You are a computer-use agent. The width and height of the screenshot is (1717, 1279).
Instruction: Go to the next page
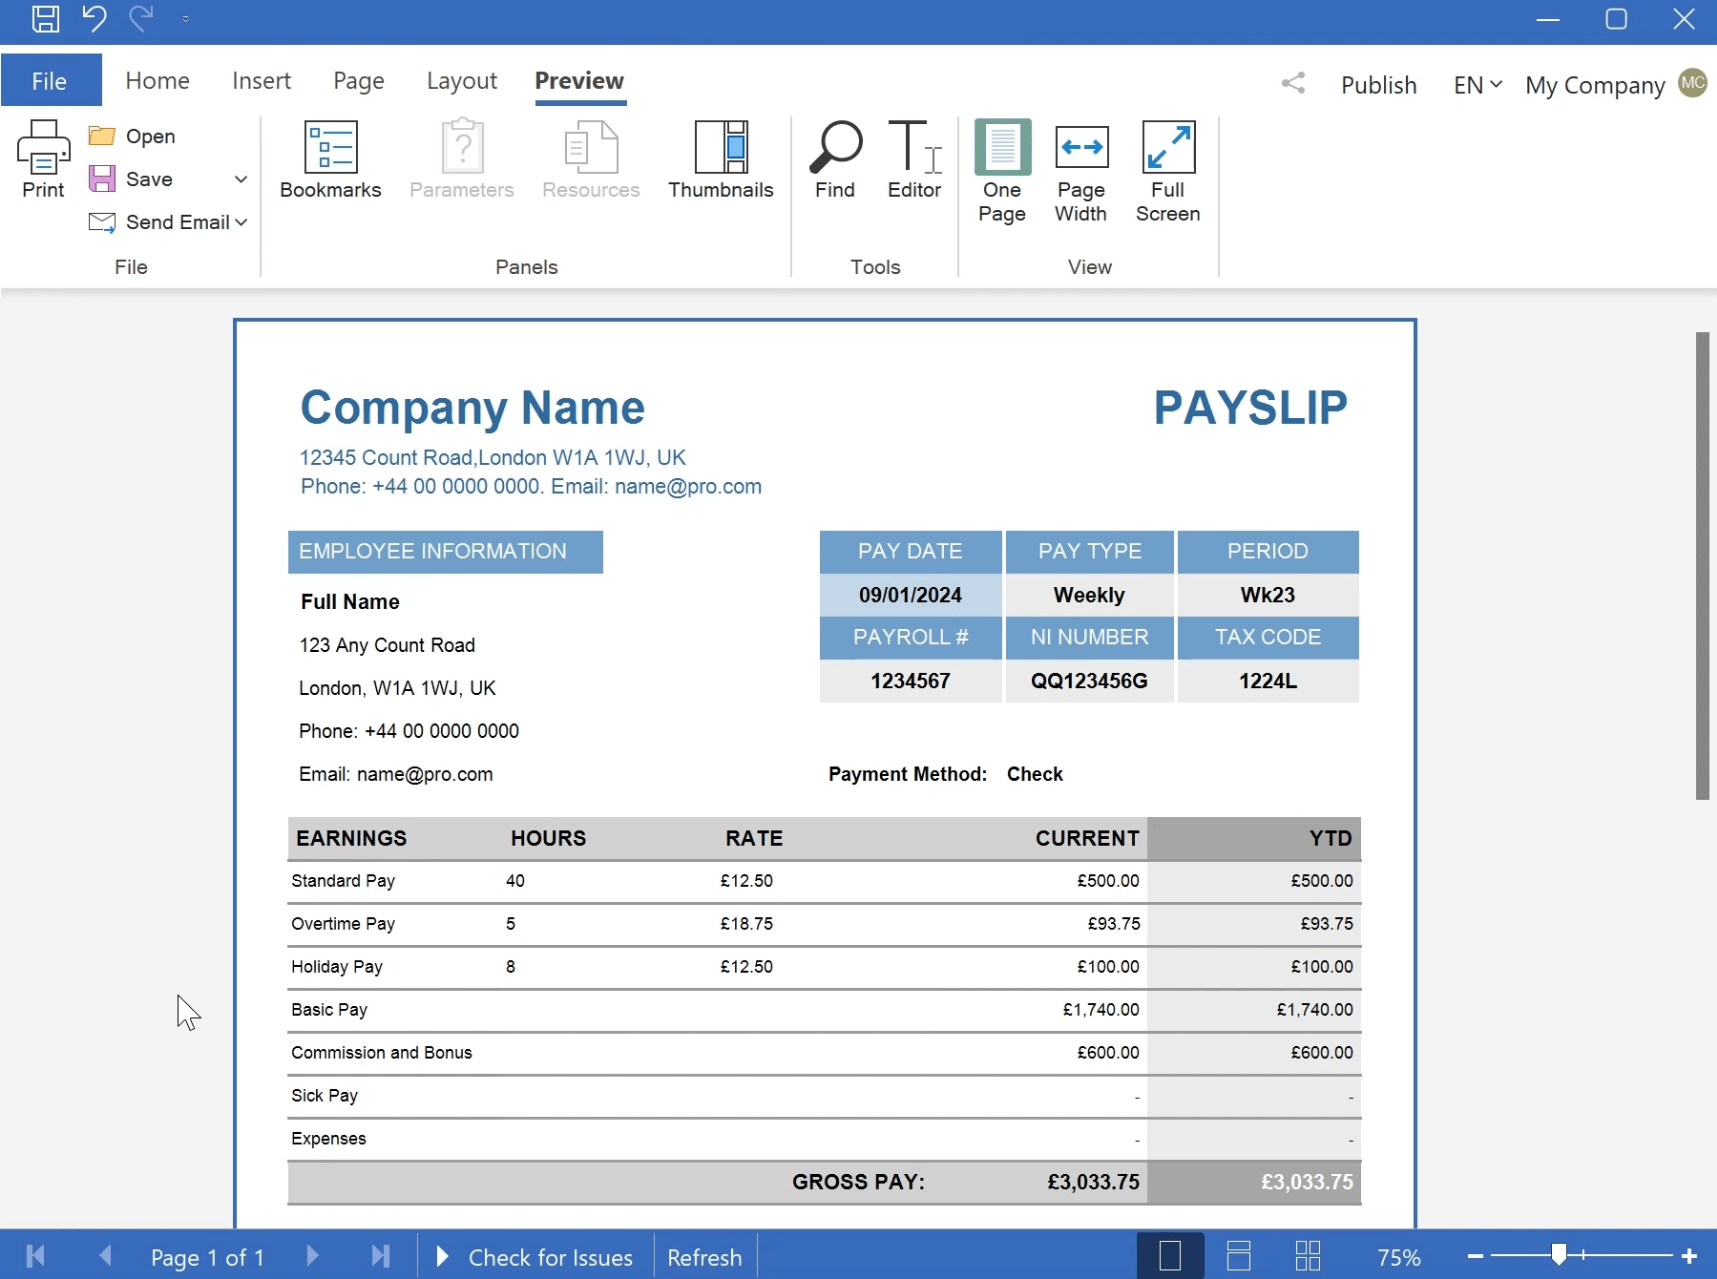click(x=312, y=1256)
